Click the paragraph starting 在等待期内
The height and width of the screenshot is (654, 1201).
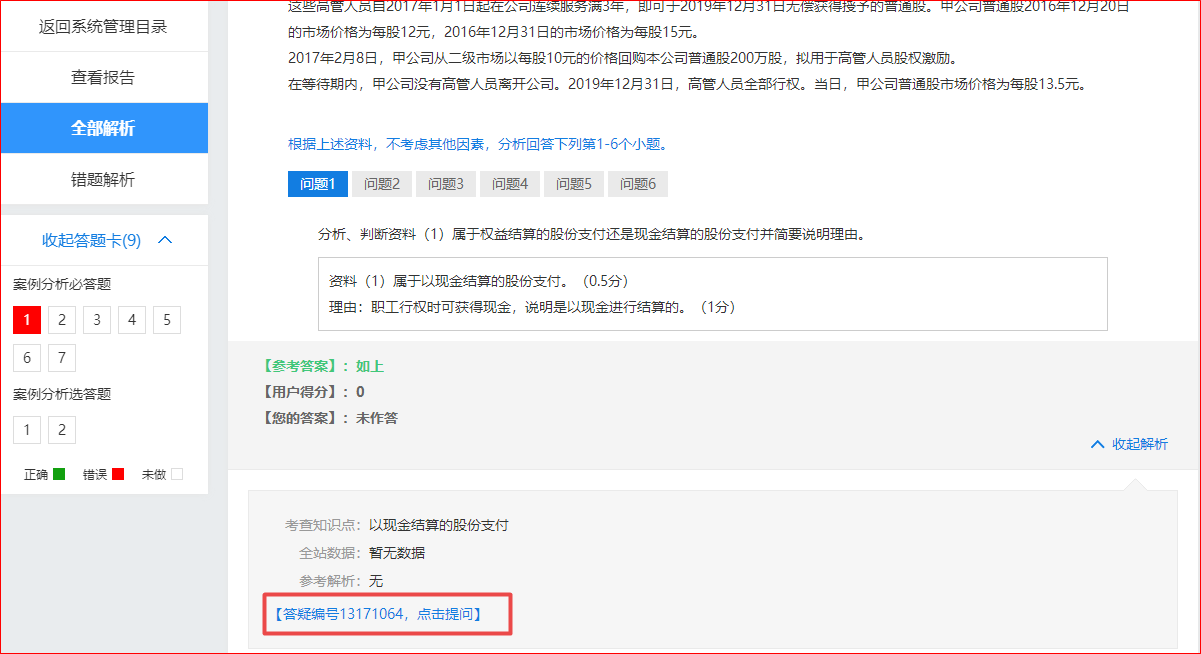pyautogui.click(x=687, y=84)
